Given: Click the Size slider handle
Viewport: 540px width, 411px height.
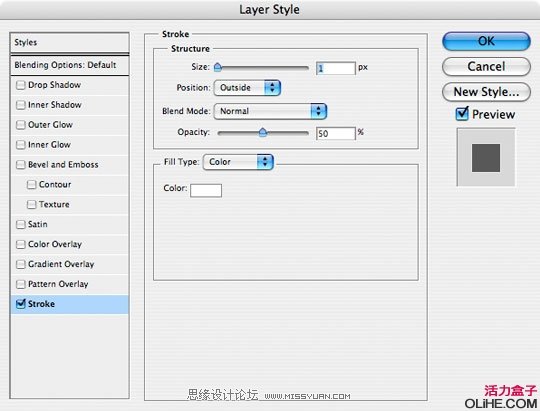Looking at the screenshot, I should (x=218, y=67).
